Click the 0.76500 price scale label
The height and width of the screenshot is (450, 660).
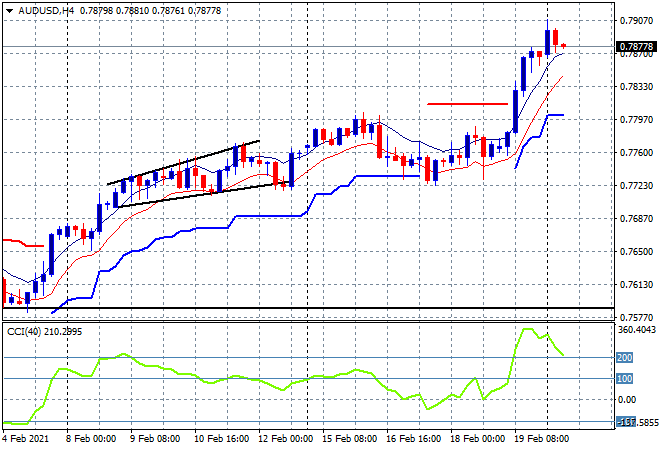(x=636, y=252)
